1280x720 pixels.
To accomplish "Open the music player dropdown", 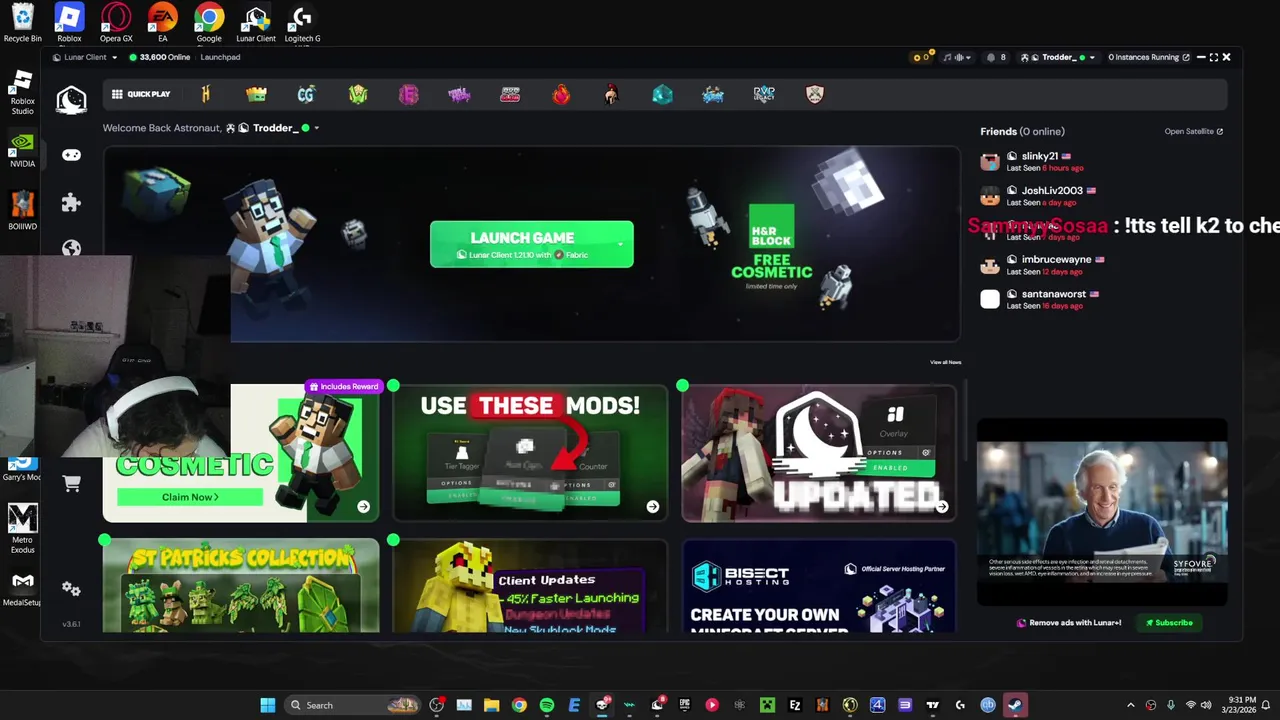I will [958, 57].
